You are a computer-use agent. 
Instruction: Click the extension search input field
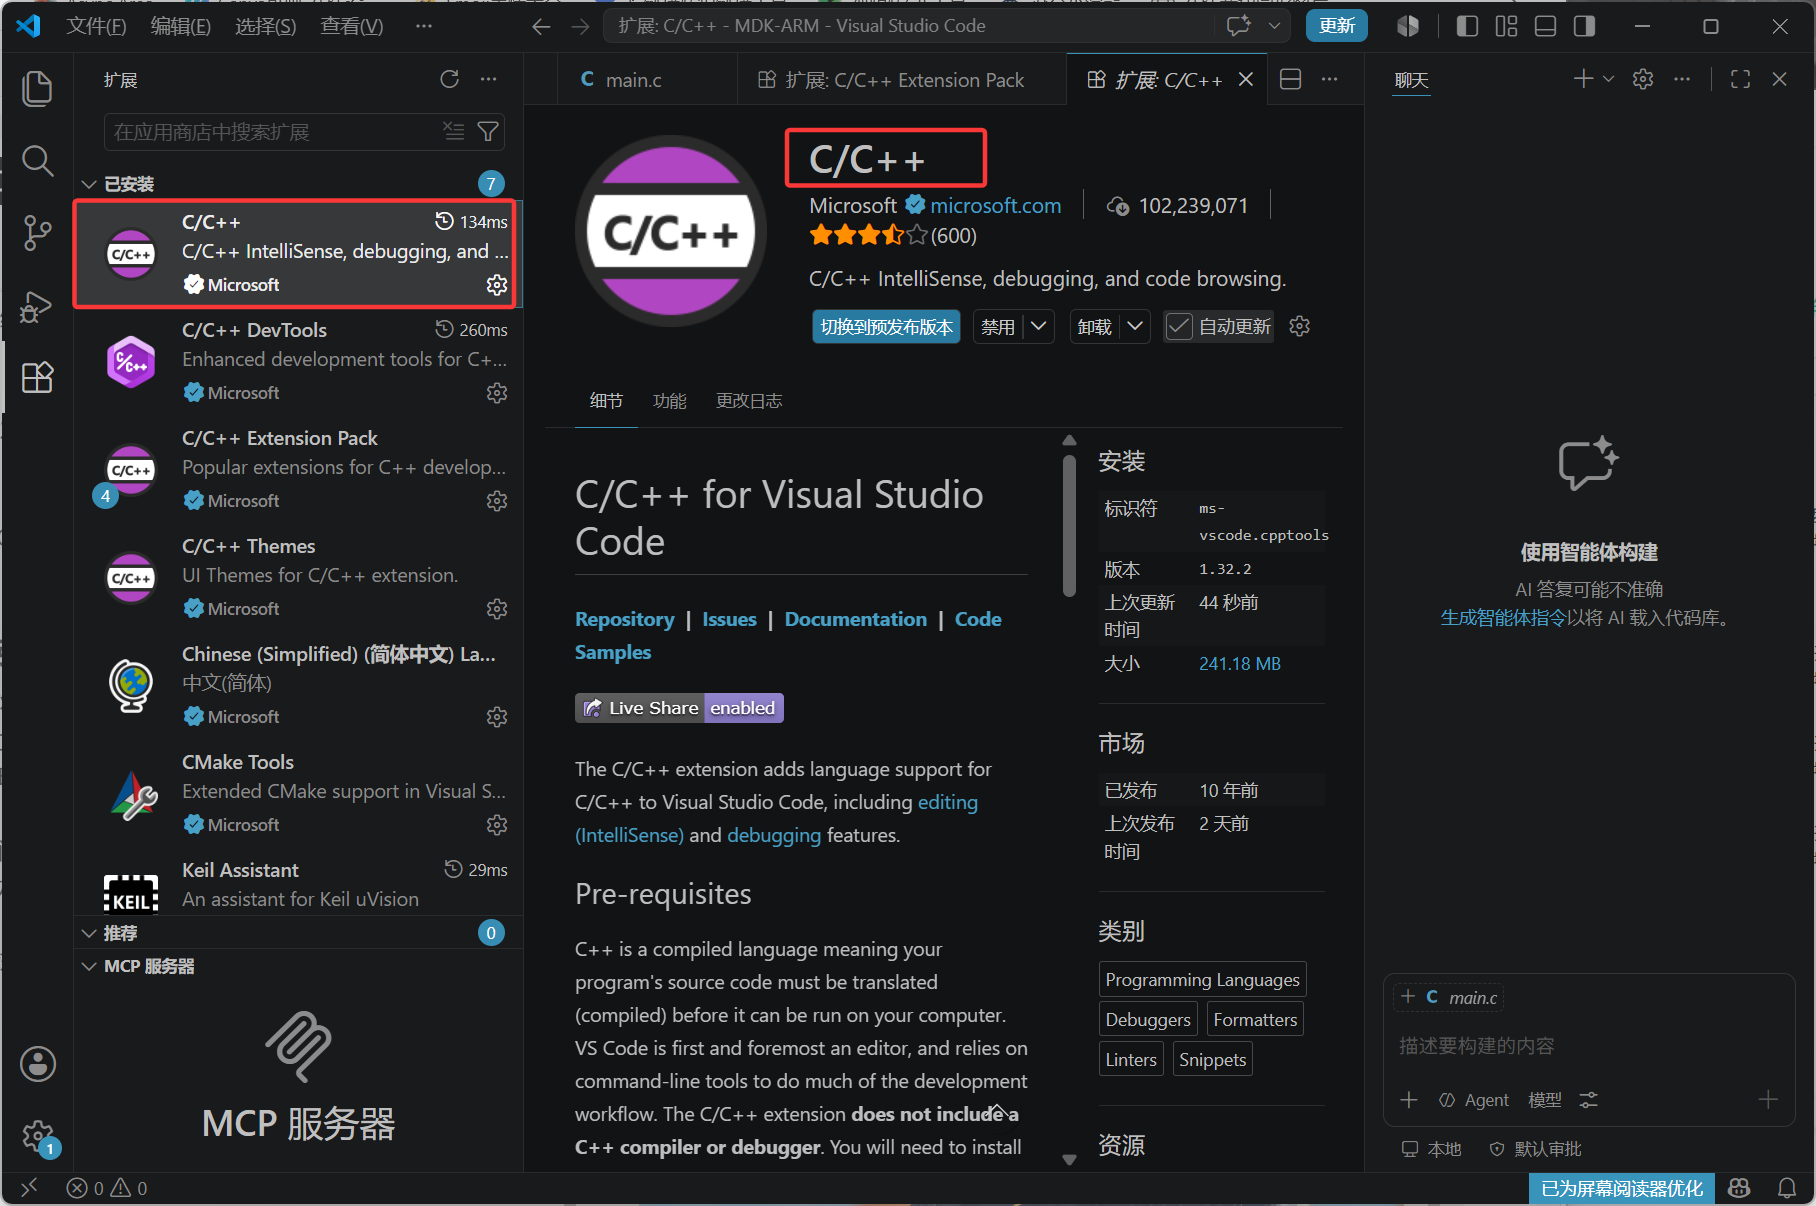click(304, 132)
